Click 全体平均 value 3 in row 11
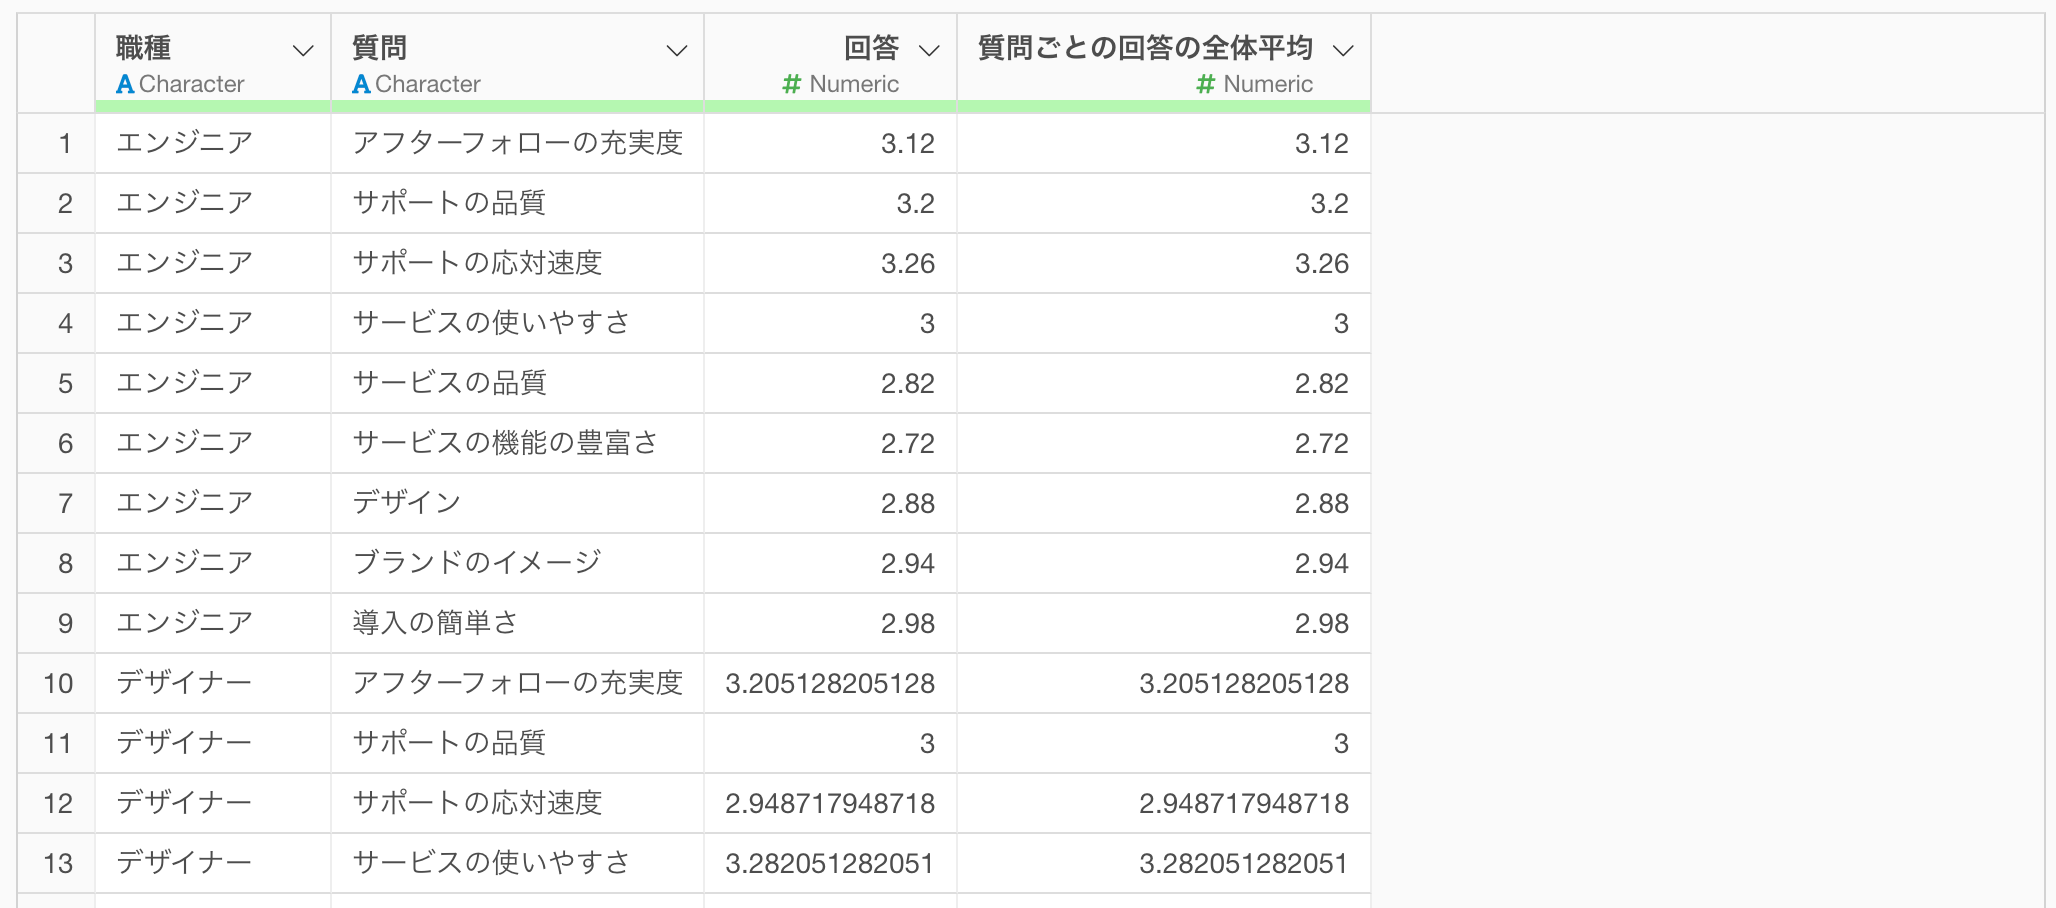The height and width of the screenshot is (908, 2056). (x=1342, y=743)
